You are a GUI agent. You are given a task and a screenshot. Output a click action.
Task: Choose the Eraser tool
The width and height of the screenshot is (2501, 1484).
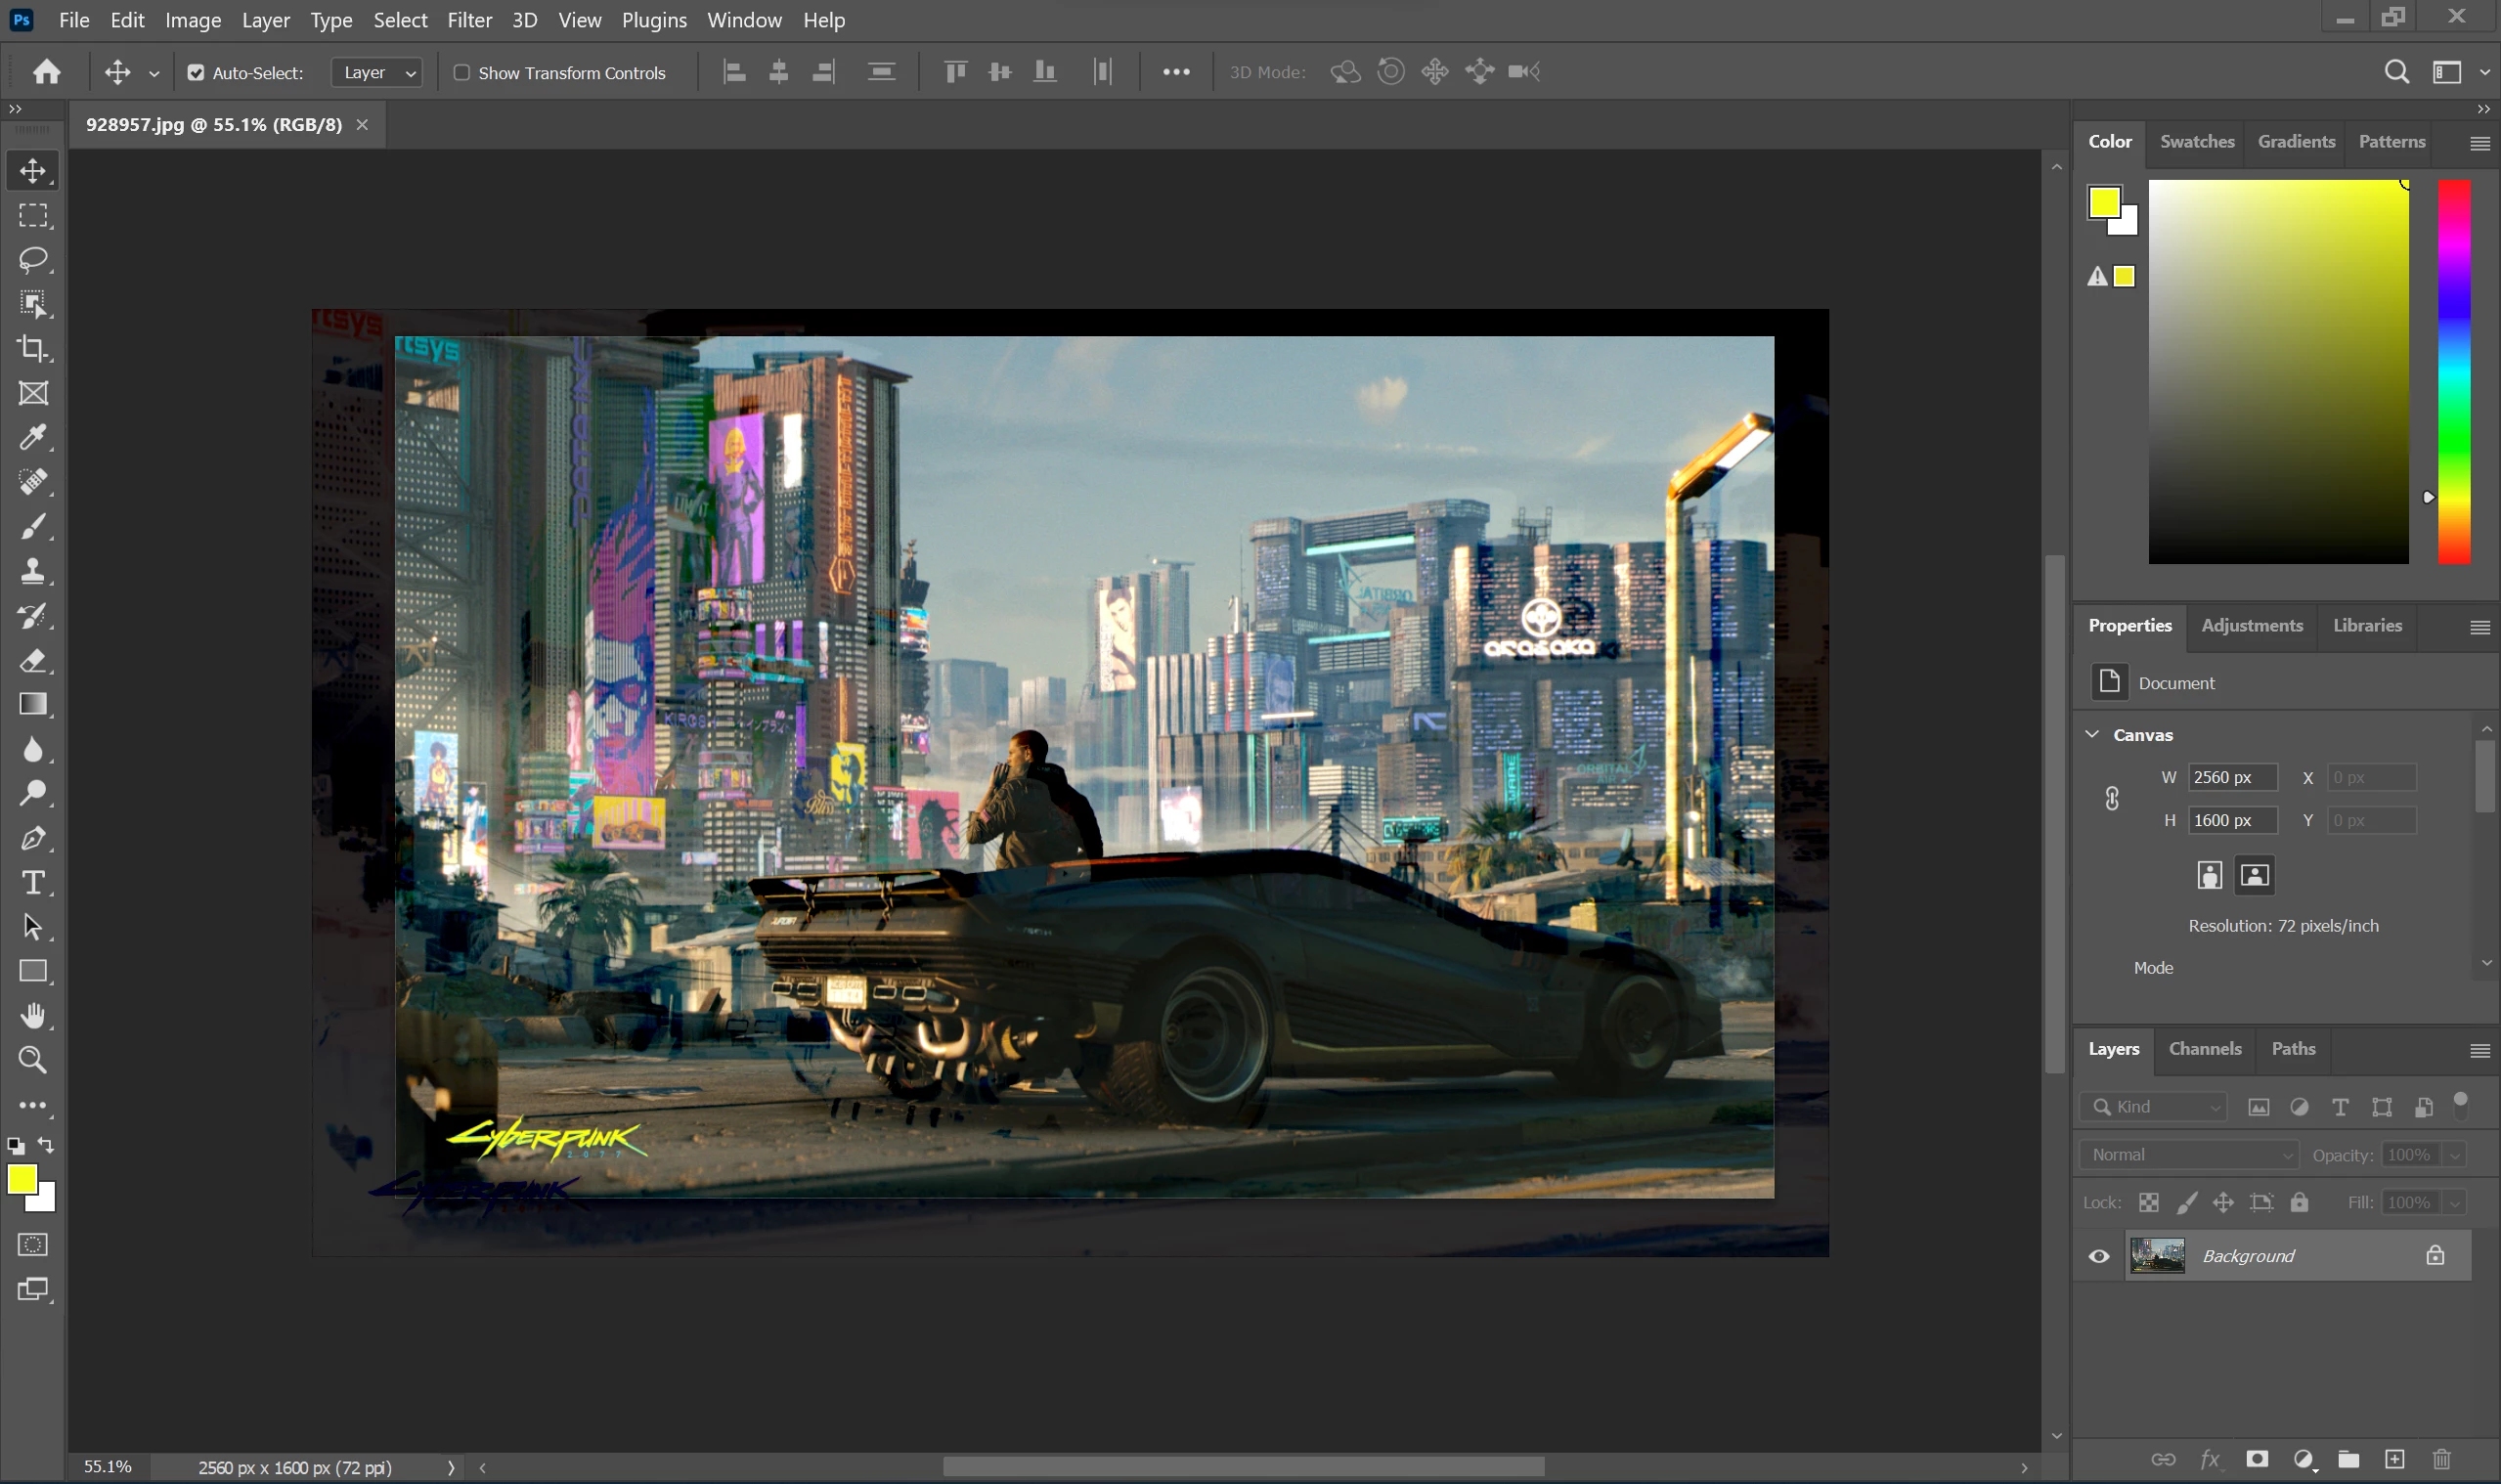33,660
